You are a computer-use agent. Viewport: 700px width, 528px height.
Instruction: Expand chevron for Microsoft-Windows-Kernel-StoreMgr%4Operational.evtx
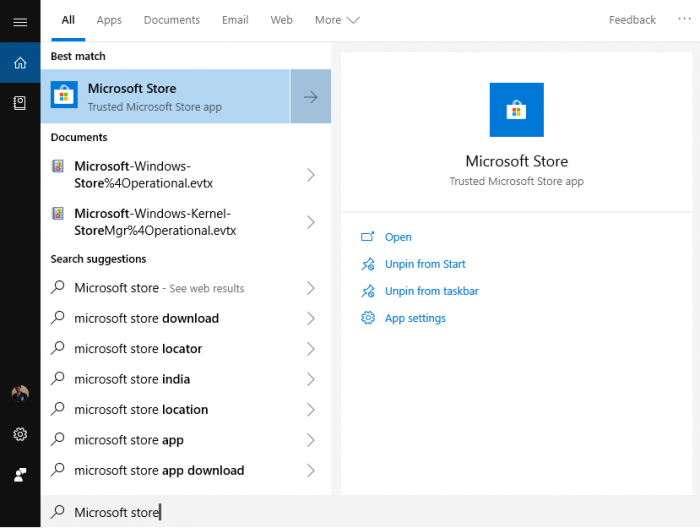click(311, 222)
